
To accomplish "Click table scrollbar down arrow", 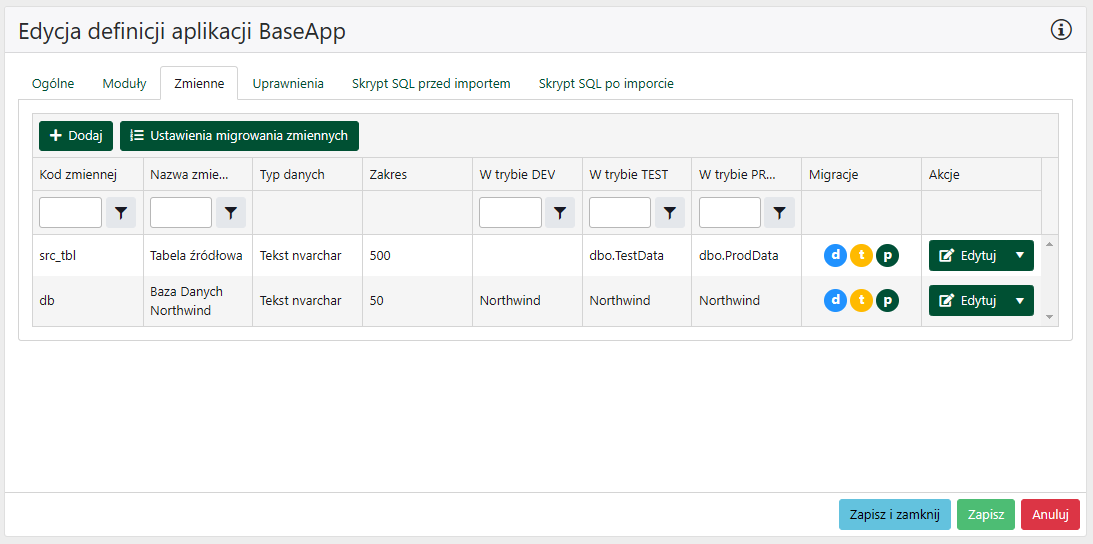I will pyautogui.click(x=1050, y=317).
